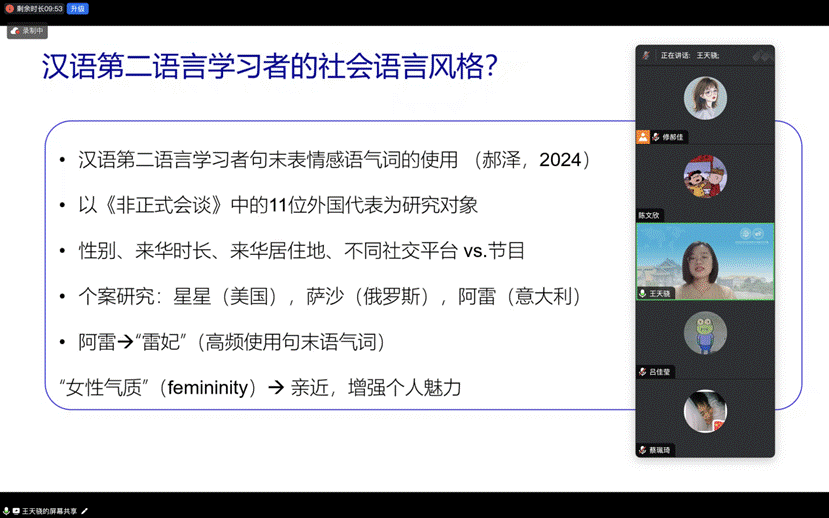Click the muted mic icon next to 蔡珮琦
The width and height of the screenshot is (829, 518).
[643, 451]
